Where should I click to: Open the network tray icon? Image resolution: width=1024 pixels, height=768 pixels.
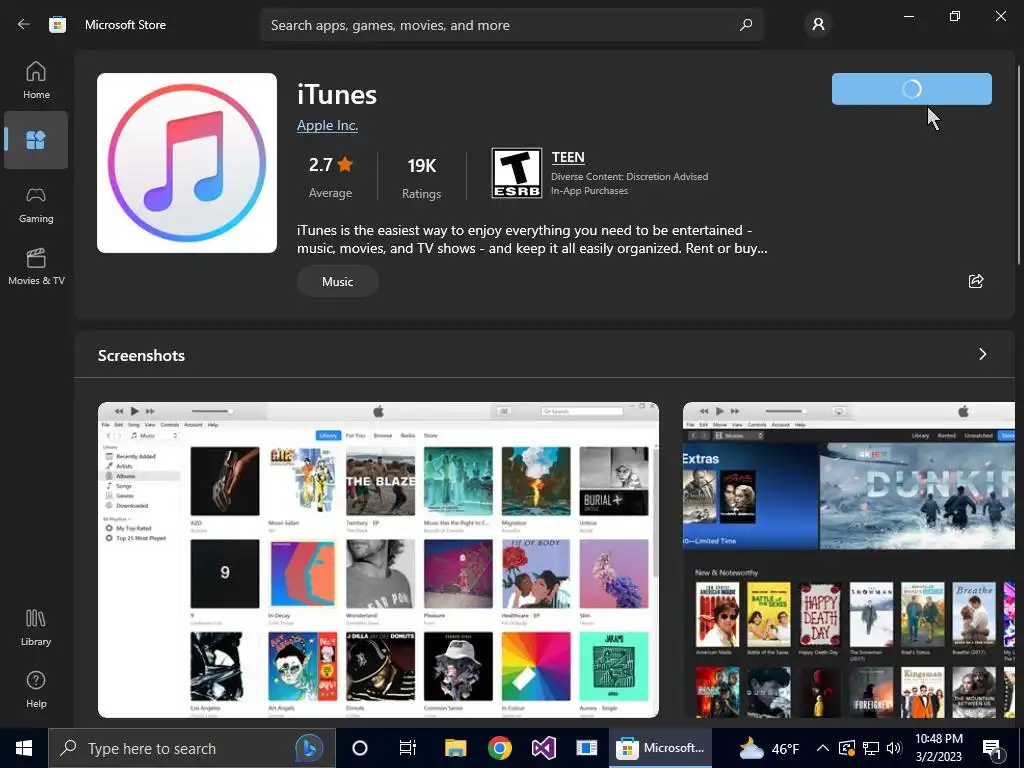[x=871, y=748]
